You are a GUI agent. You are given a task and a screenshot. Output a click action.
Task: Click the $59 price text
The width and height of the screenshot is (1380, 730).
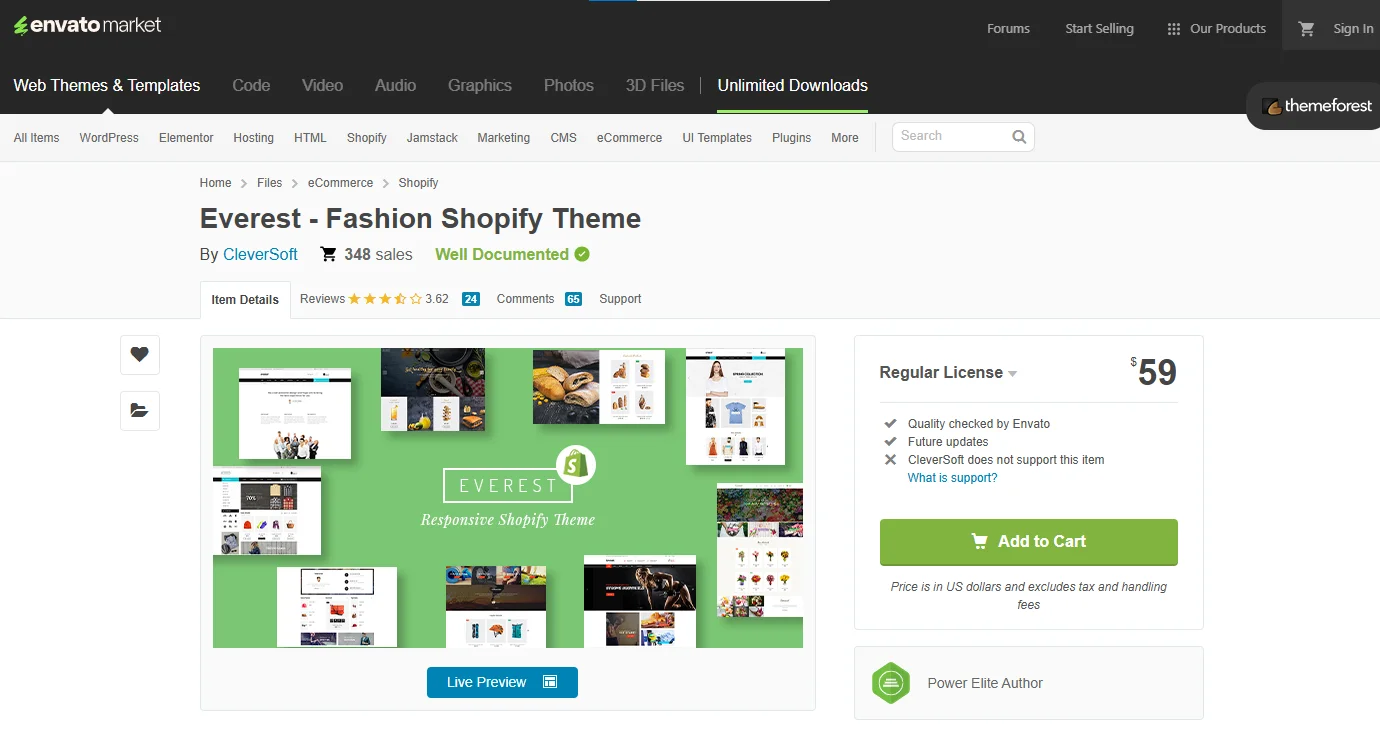pos(1153,372)
